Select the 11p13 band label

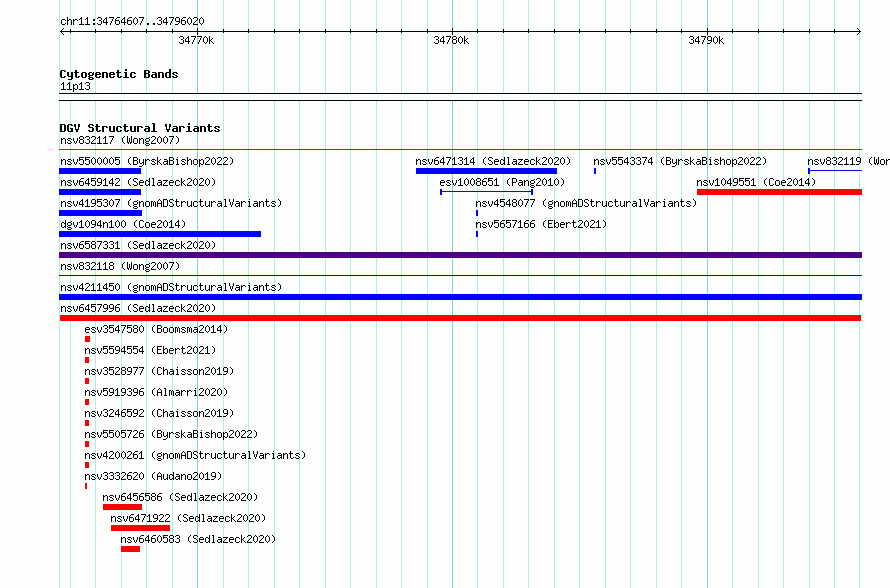point(75,86)
